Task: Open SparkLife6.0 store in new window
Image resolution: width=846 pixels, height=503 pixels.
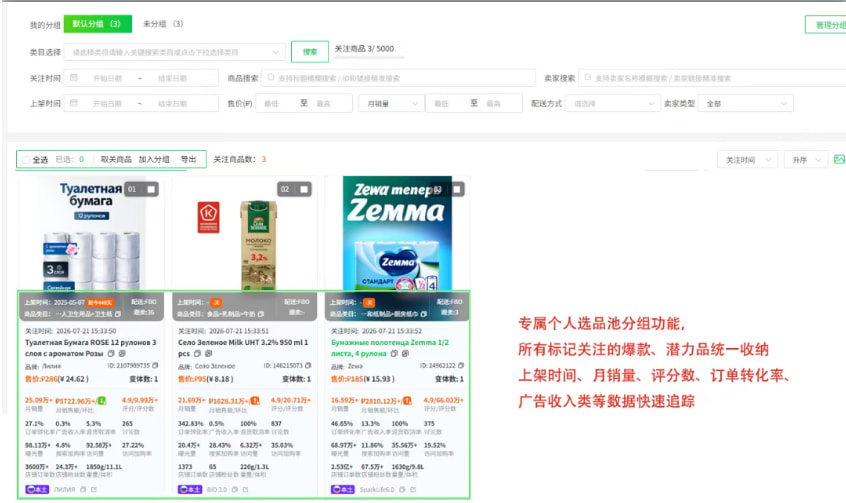Action: [x=413, y=490]
